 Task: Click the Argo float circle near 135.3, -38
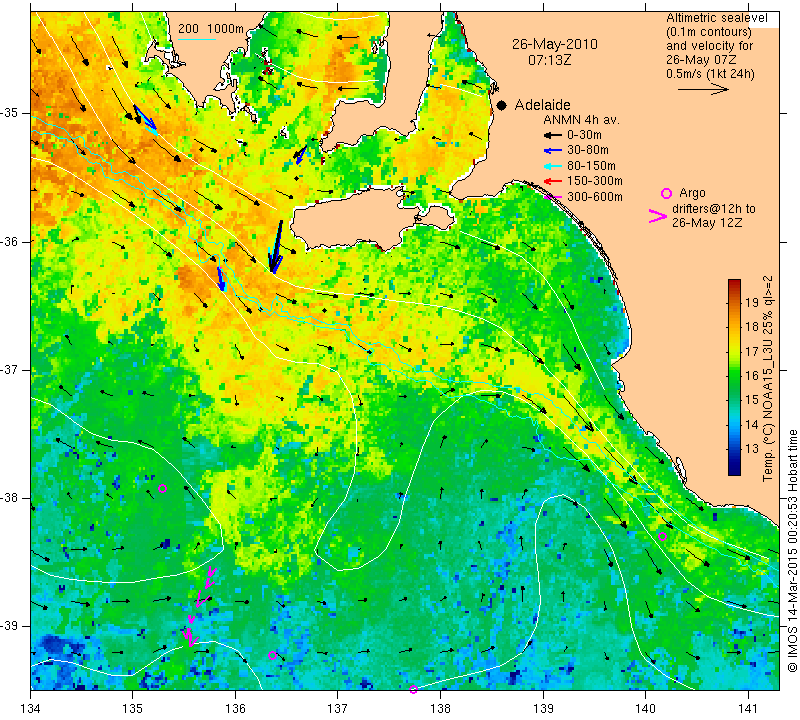click(162, 488)
